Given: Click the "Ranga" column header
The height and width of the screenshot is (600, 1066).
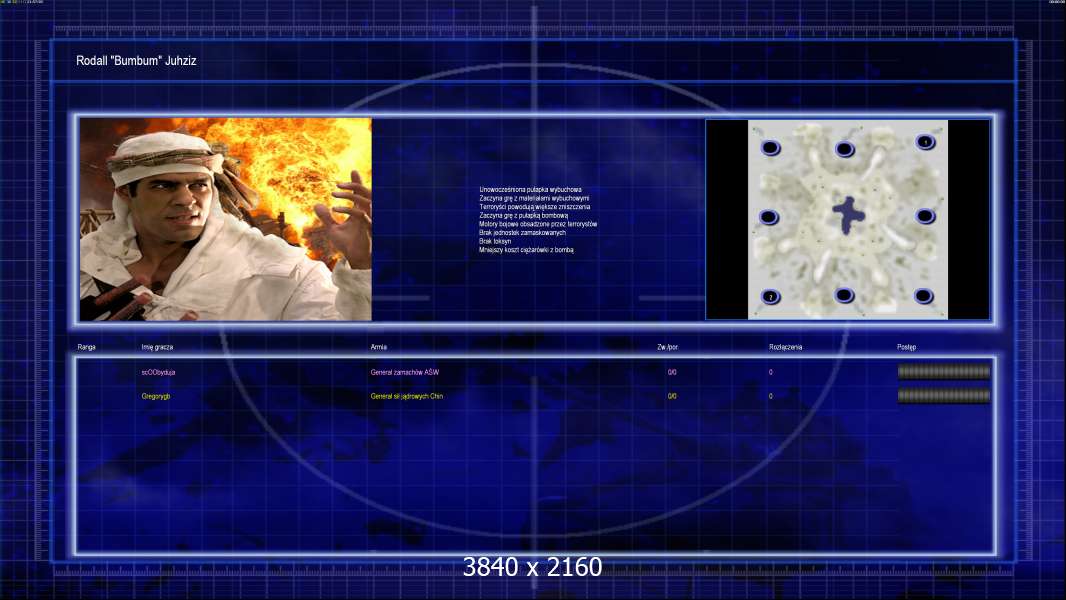Looking at the screenshot, I should pos(86,347).
